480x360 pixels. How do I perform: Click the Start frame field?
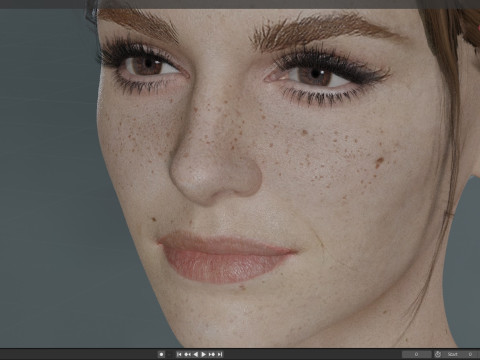click(460, 354)
